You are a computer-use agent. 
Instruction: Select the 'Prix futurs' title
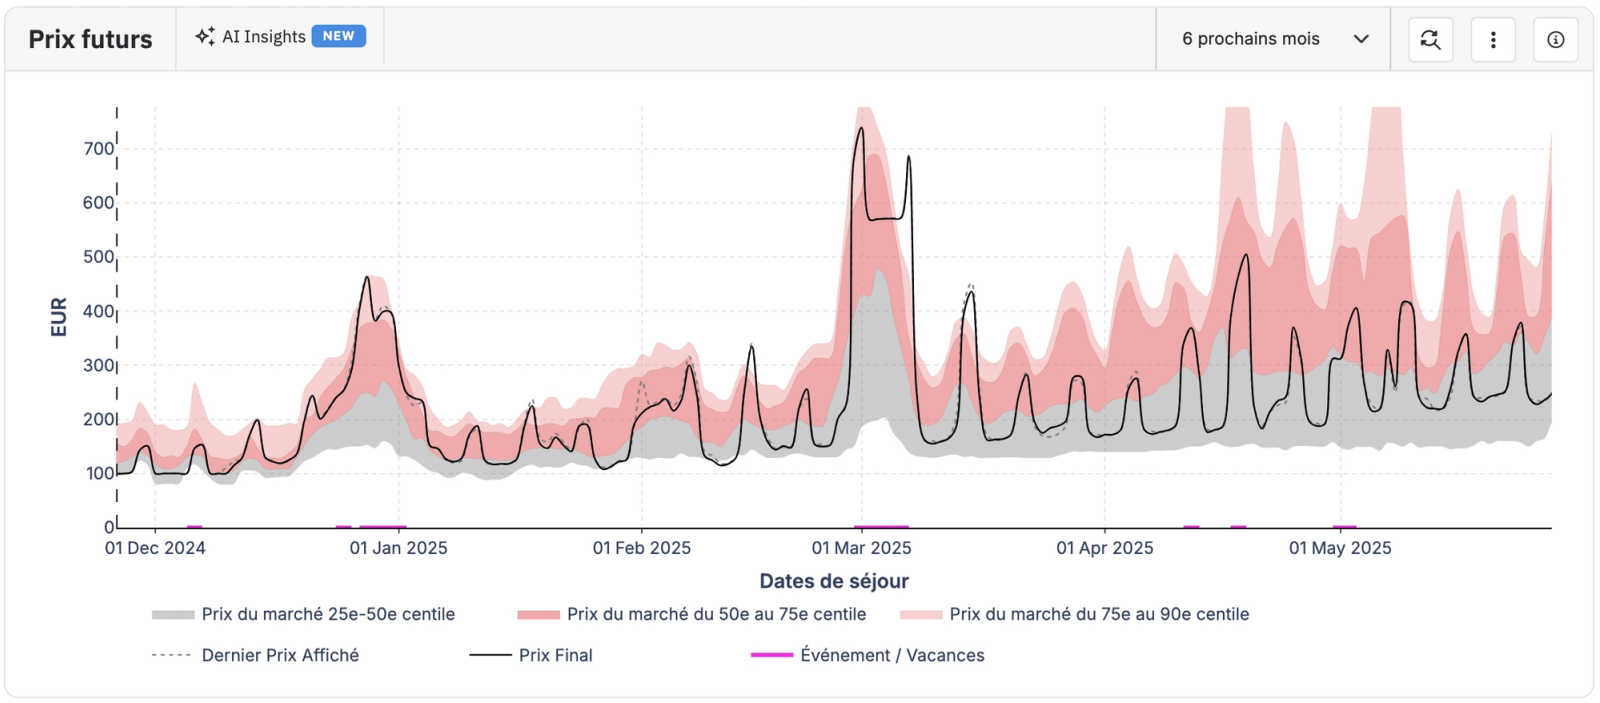coord(90,39)
